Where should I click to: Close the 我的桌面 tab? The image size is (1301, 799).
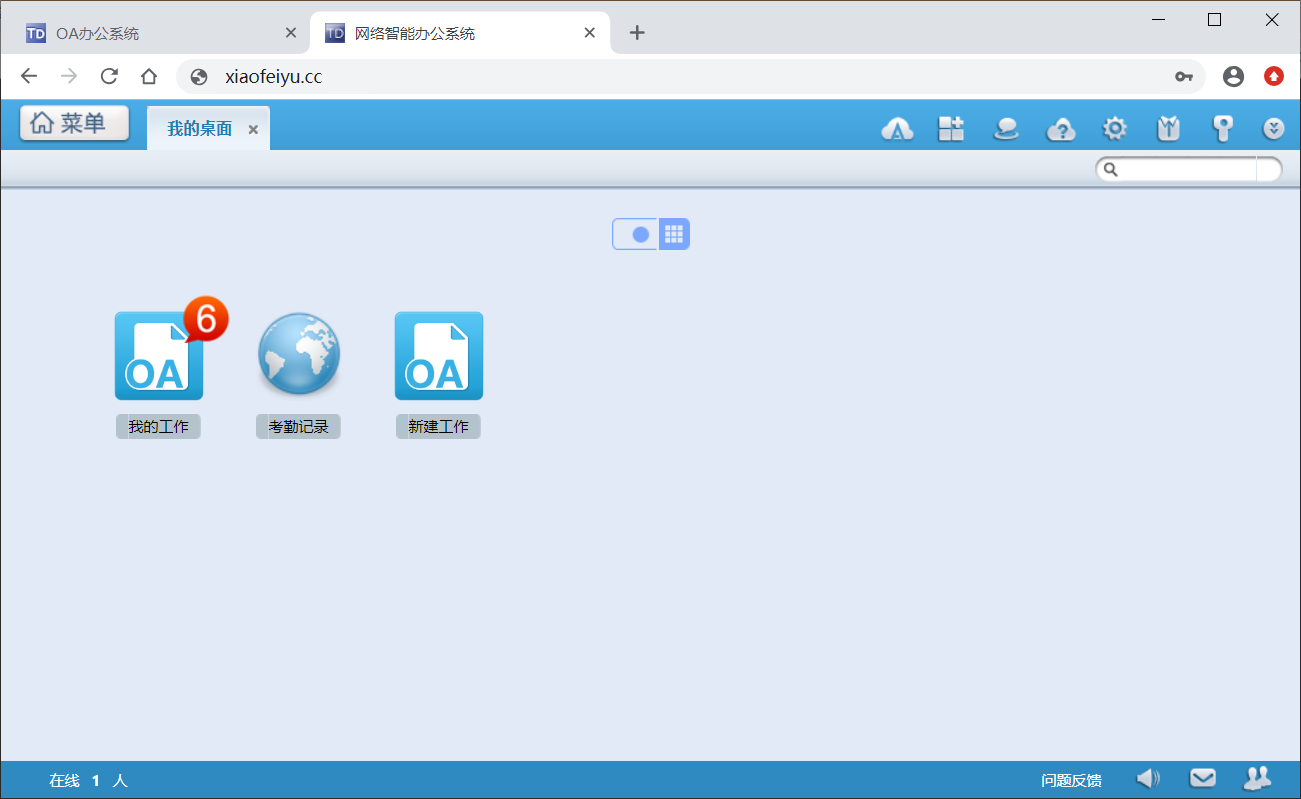253,130
